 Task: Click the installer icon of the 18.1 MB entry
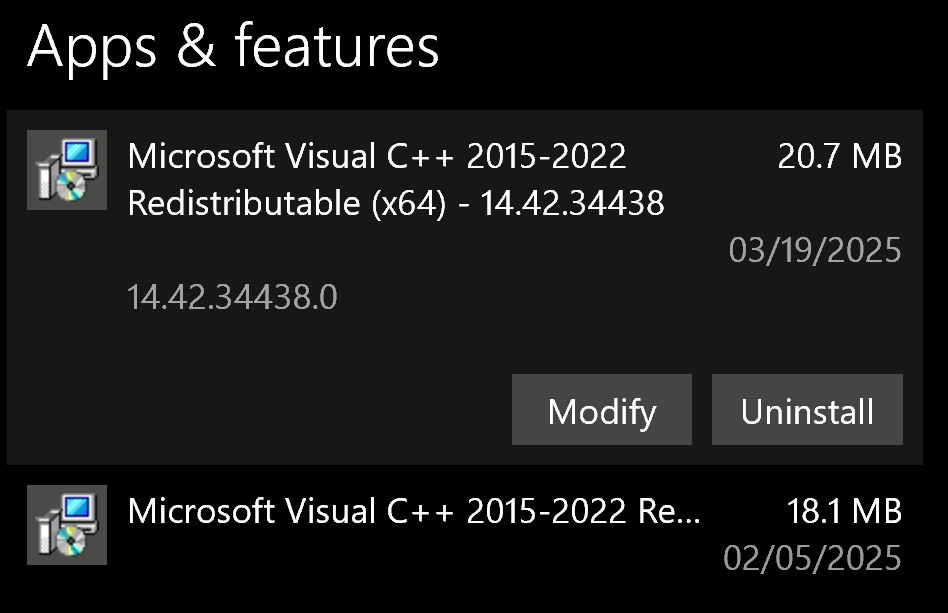click(66, 524)
